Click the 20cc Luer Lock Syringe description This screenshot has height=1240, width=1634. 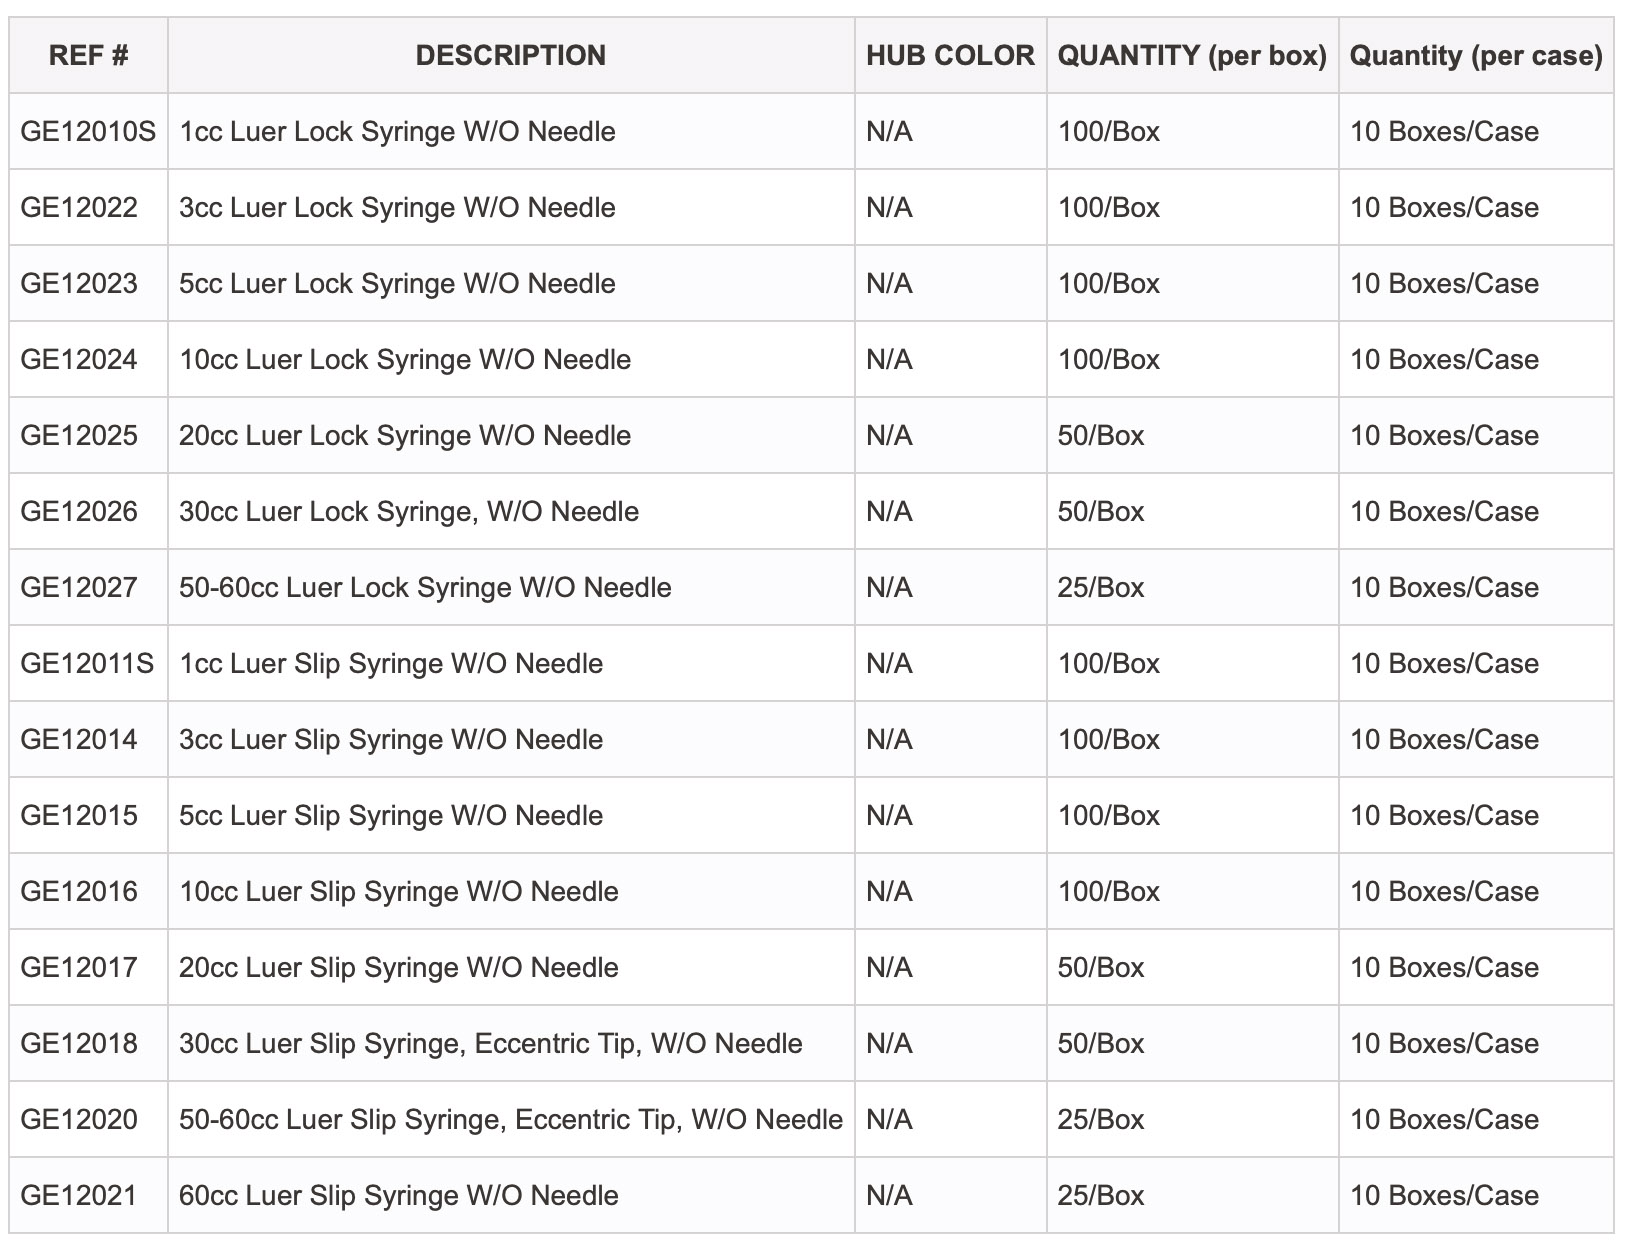(x=405, y=436)
